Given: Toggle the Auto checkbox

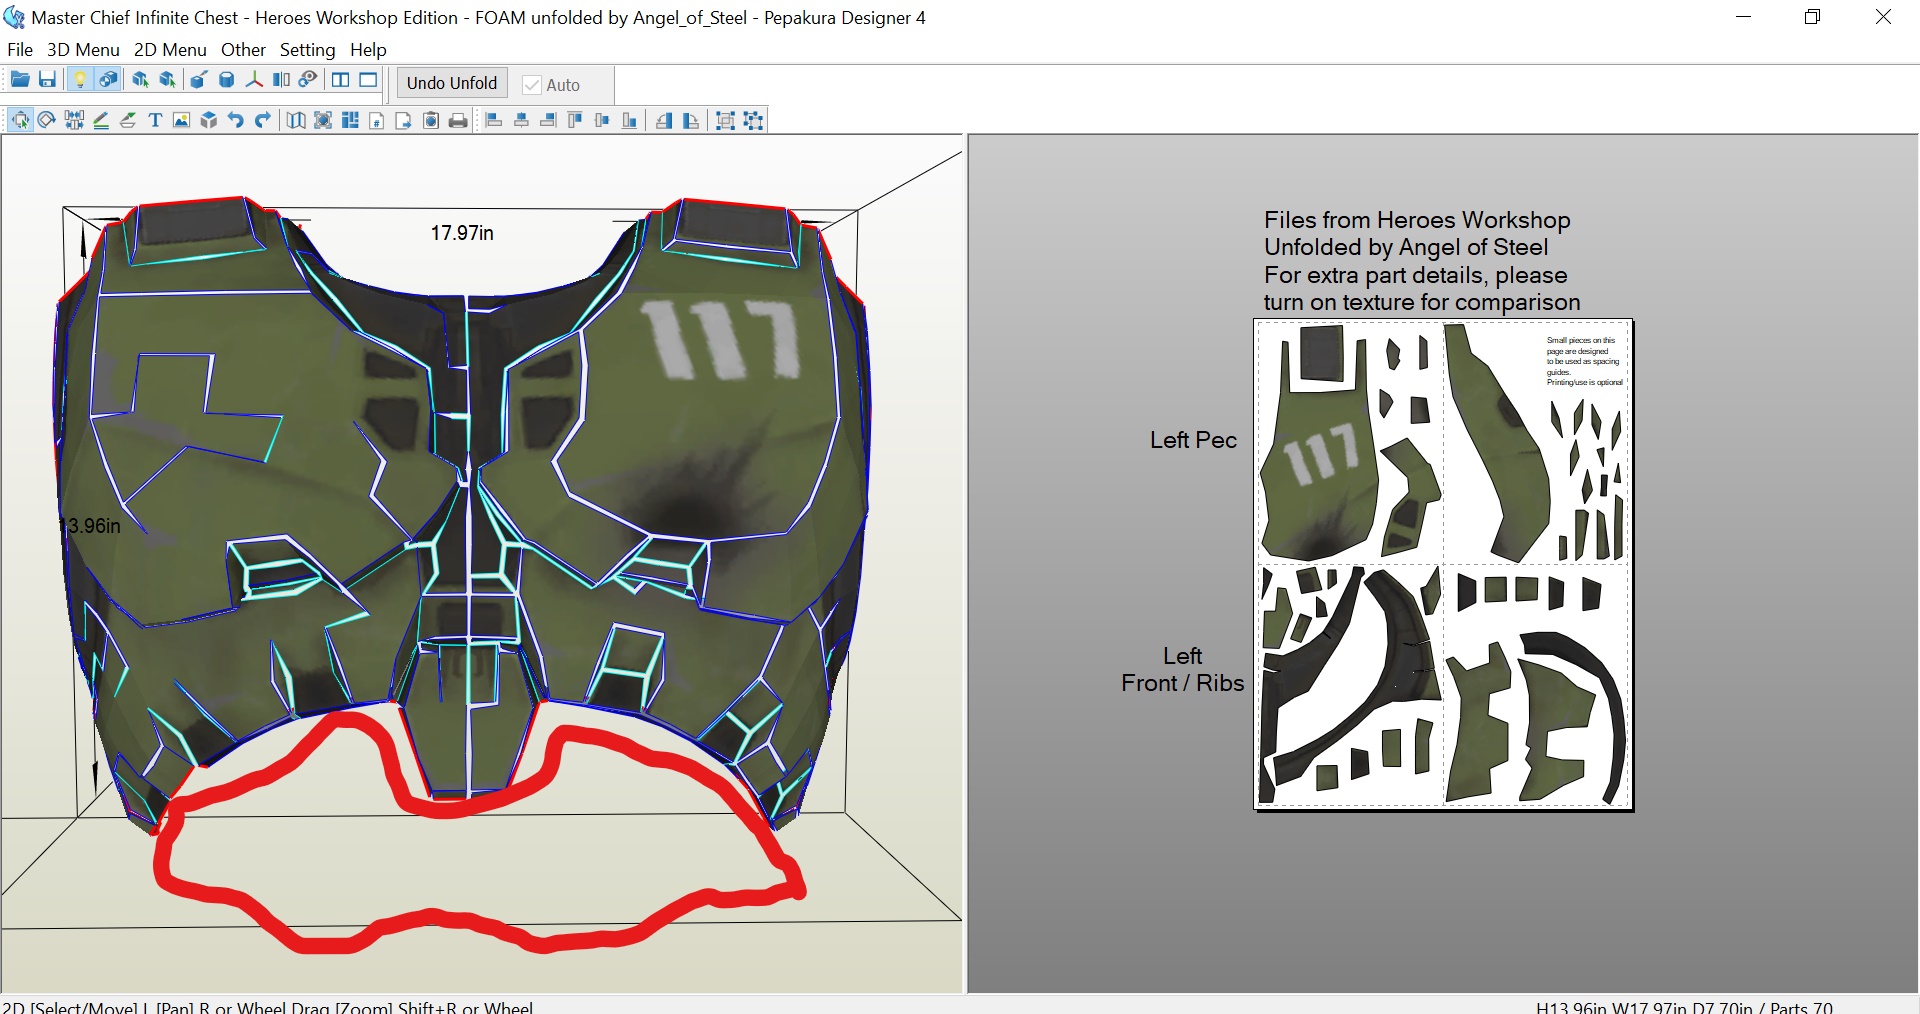Looking at the screenshot, I should click(532, 85).
